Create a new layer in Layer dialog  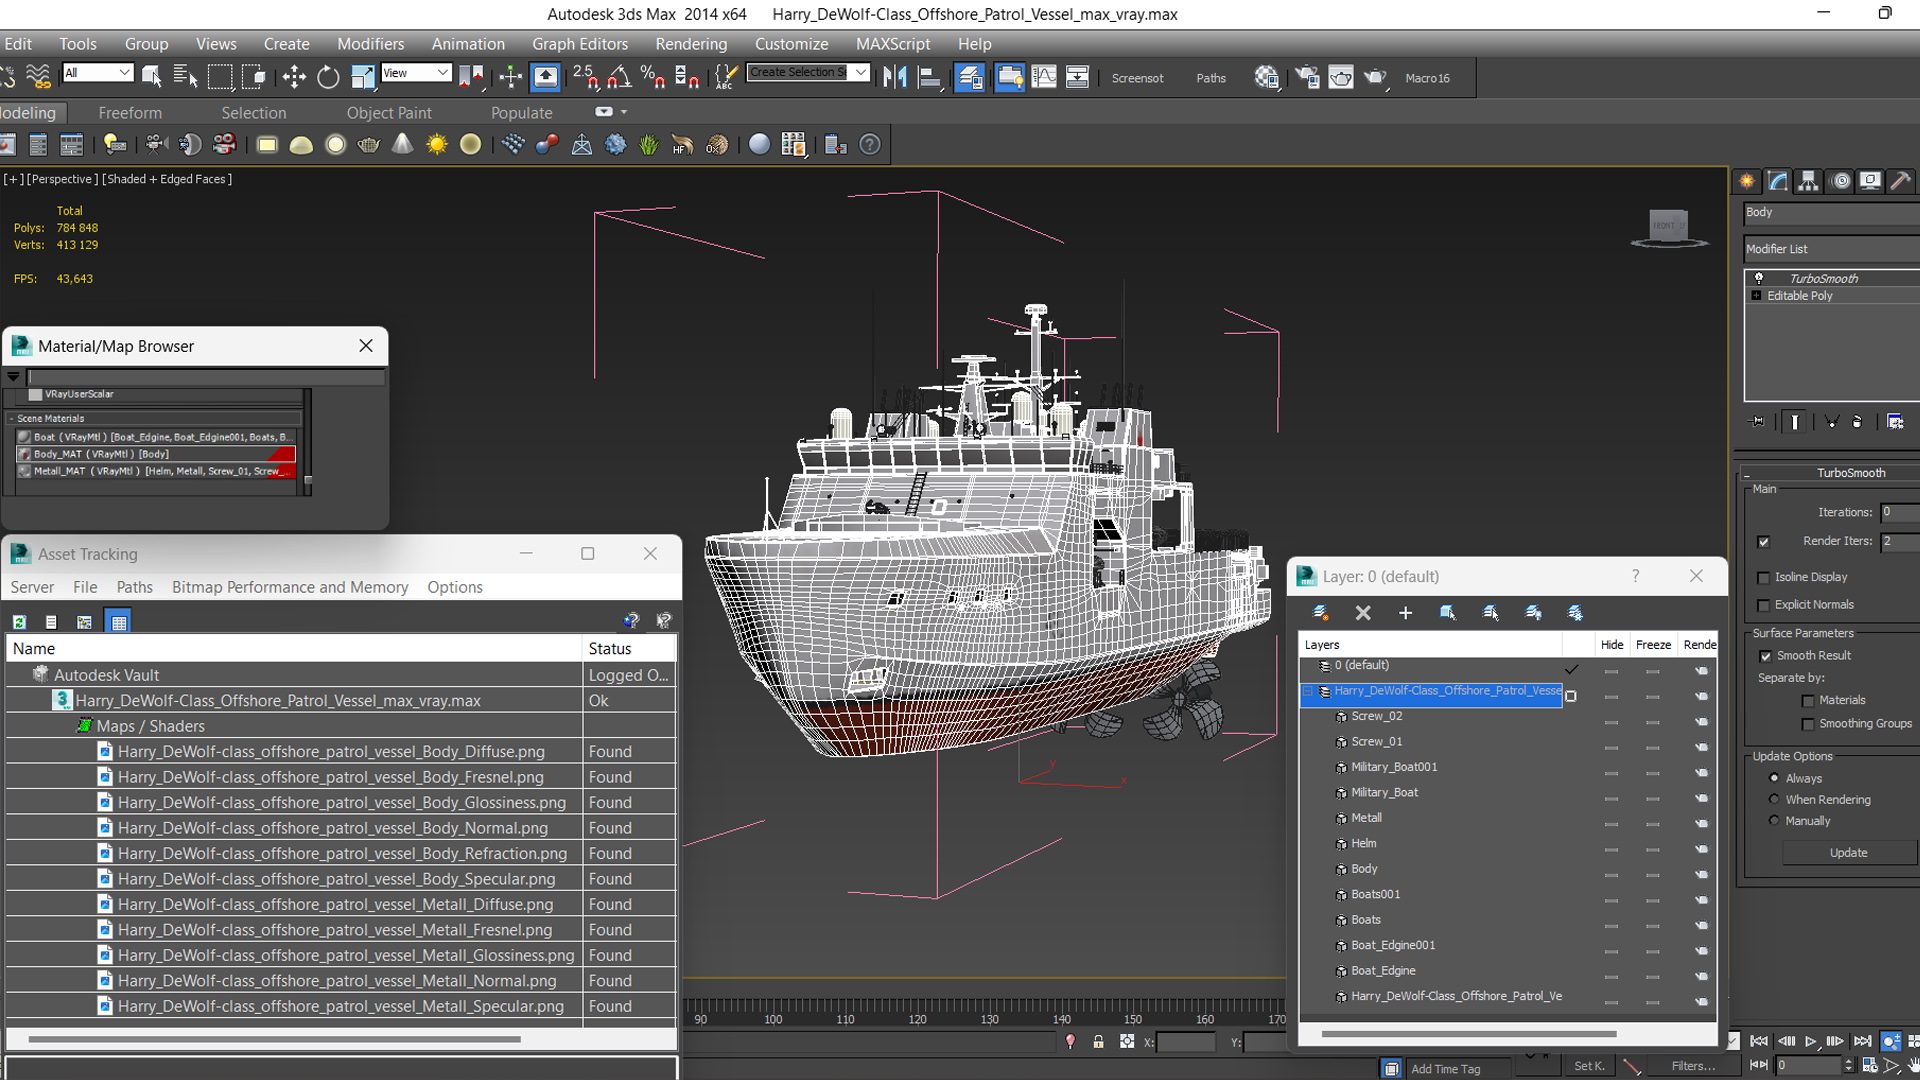[x=1321, y=612]
